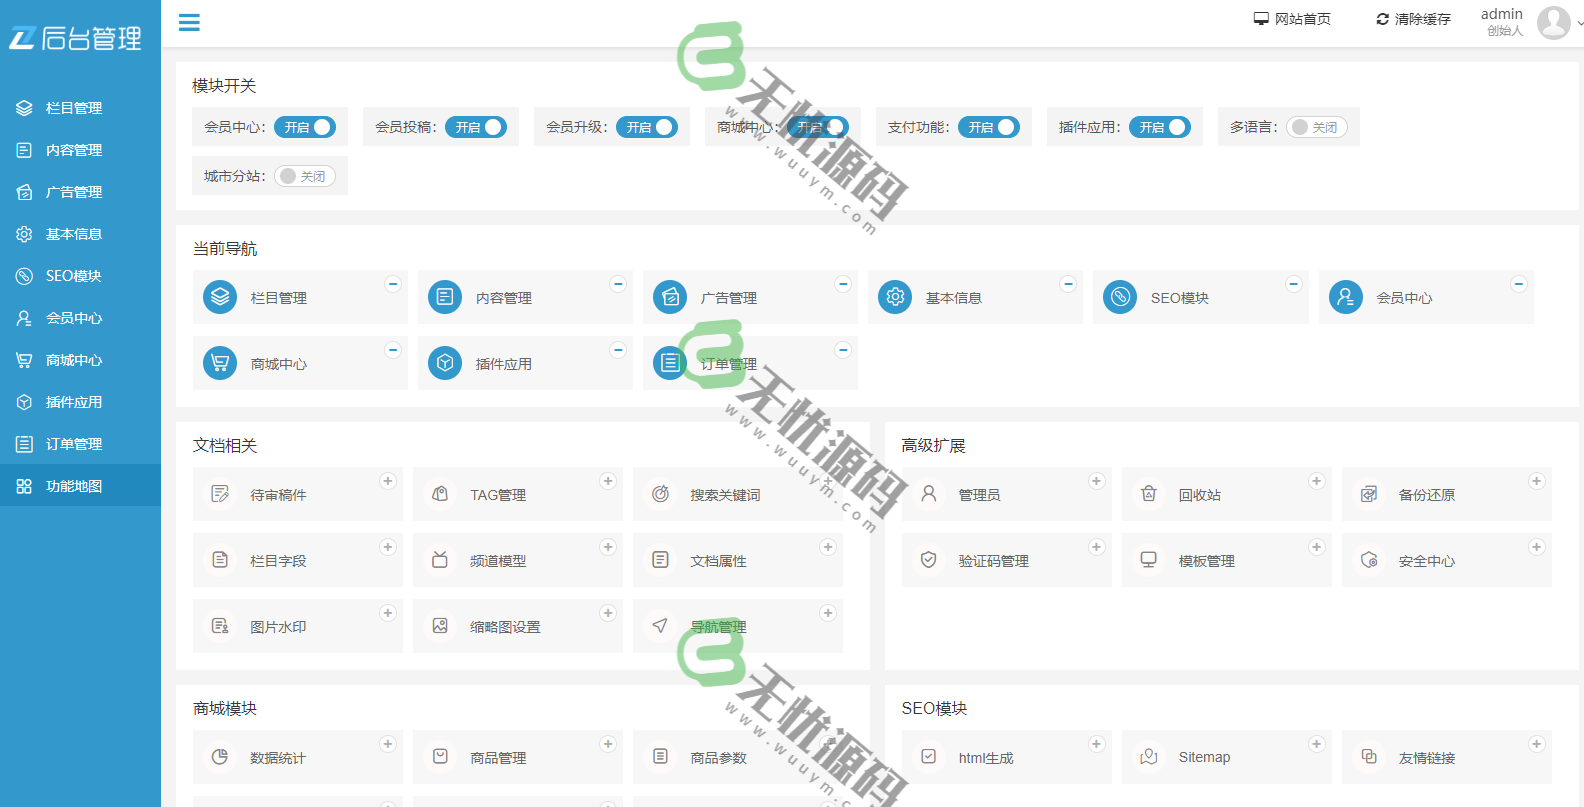Click the 网站首页 link in header

click(1292, 19)
